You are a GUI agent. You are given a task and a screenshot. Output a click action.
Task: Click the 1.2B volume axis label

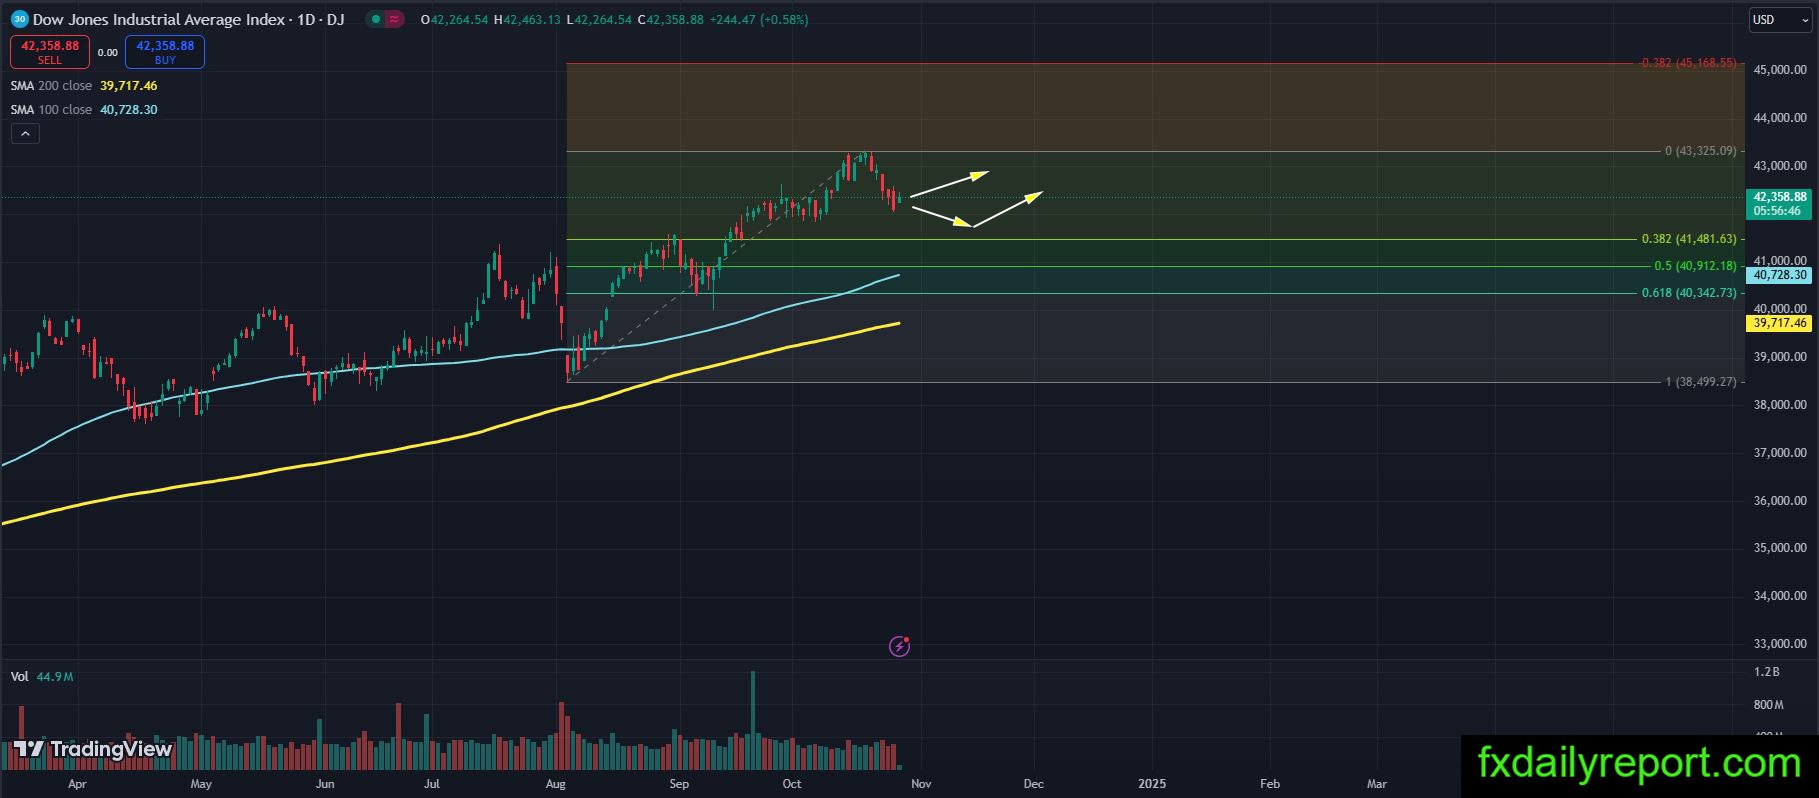click(1767, 672)
